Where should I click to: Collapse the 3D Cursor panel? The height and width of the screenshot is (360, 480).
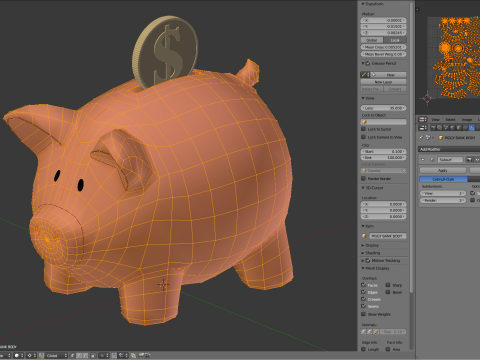point(363,188)
